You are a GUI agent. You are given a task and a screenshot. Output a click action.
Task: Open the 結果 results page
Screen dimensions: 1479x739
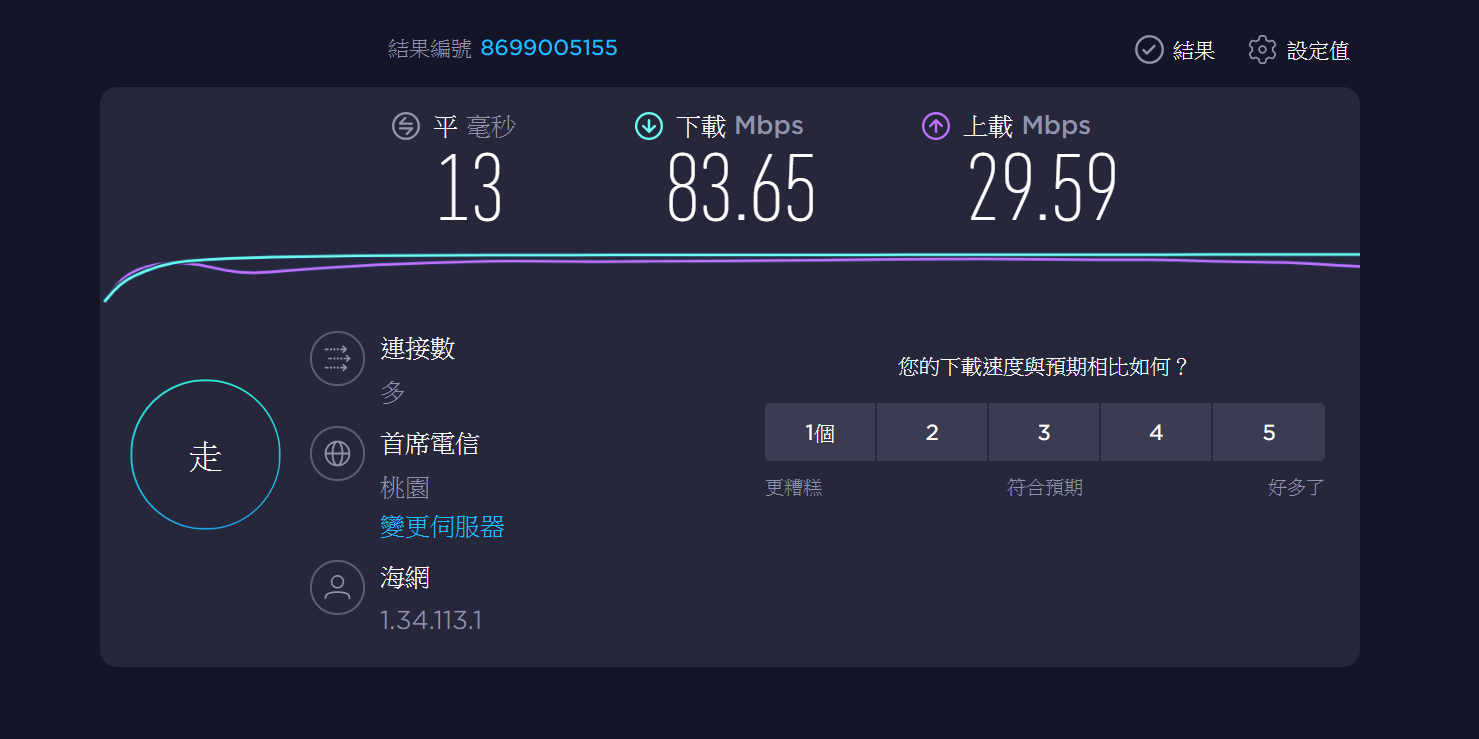(x=1193, y=51)
